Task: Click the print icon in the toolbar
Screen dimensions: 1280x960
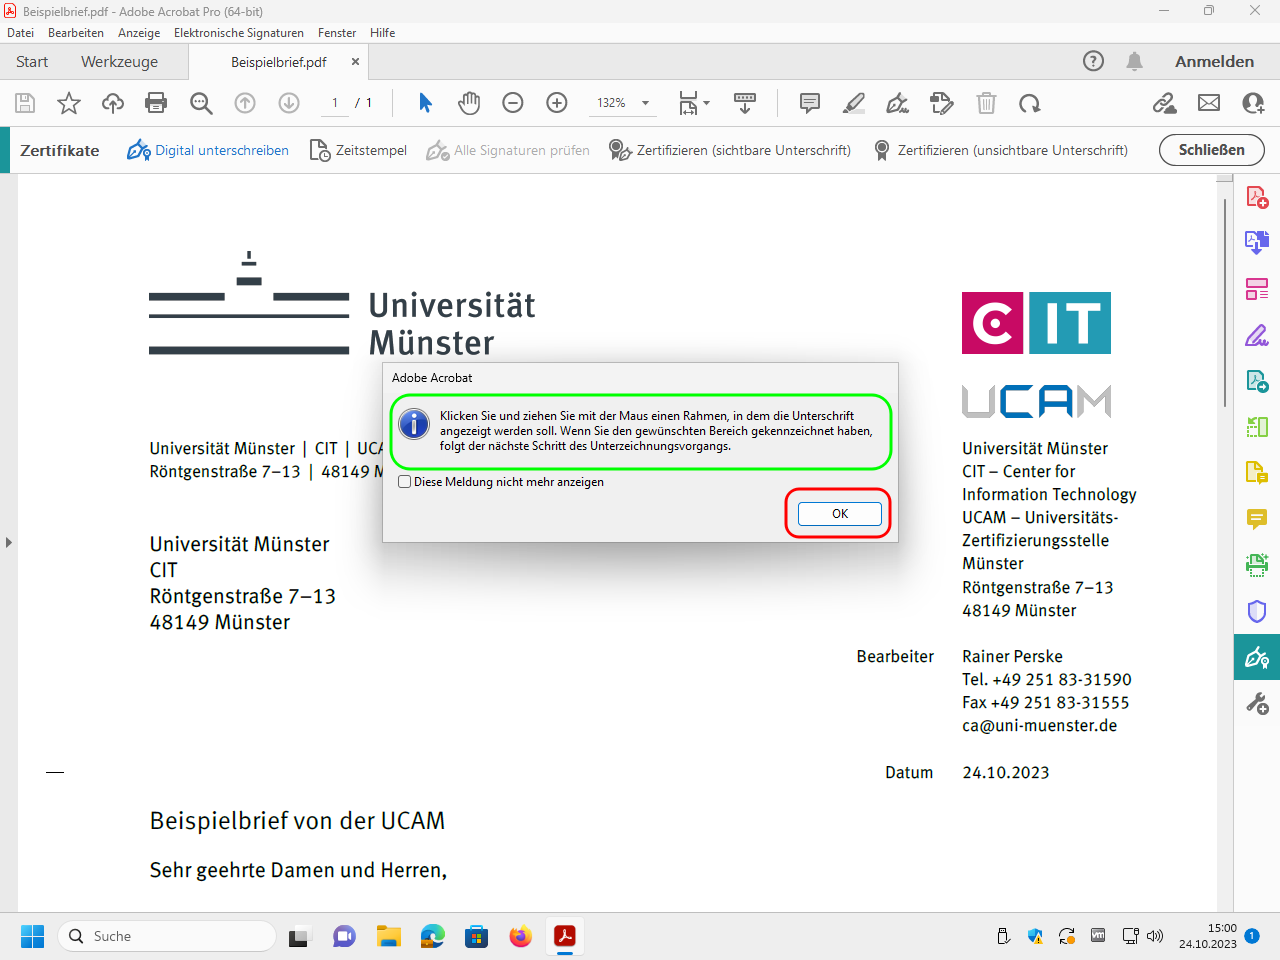Action: click(156, 103)
